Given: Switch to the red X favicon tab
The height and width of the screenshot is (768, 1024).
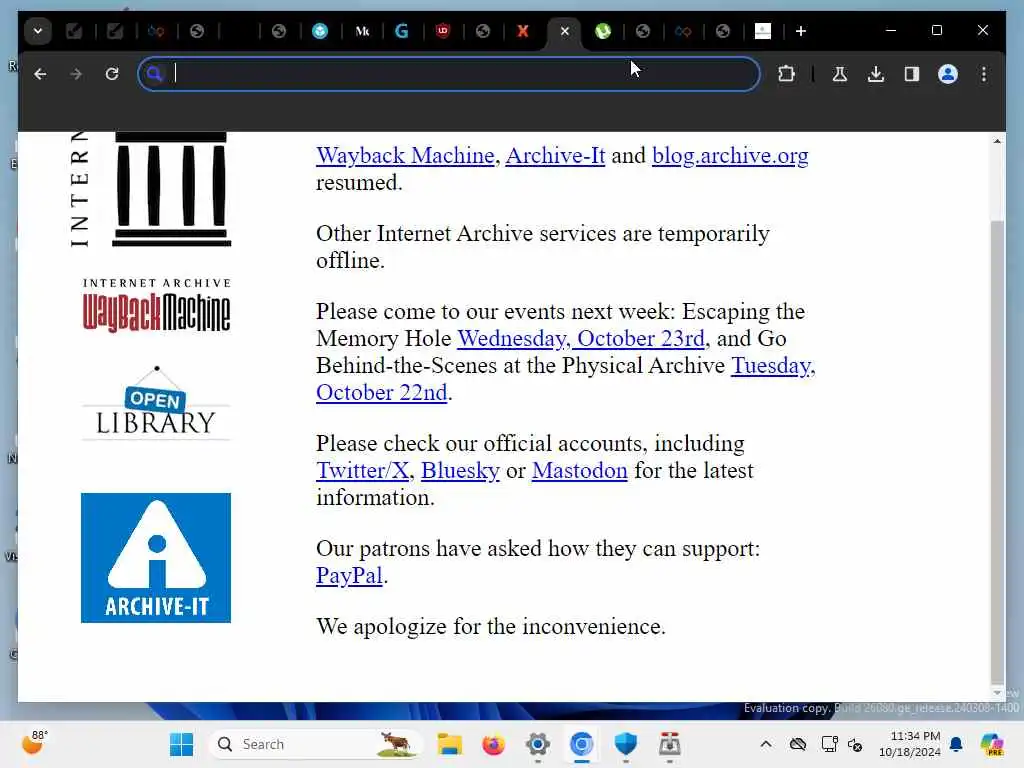Looking at the screenshot, I should point(522,31).
